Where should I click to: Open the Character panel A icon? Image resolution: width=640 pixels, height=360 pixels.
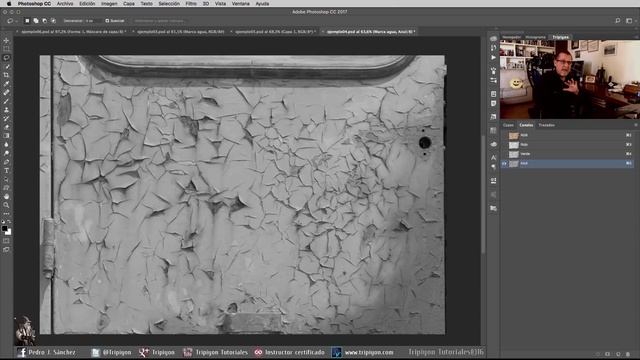pos(493,158)
